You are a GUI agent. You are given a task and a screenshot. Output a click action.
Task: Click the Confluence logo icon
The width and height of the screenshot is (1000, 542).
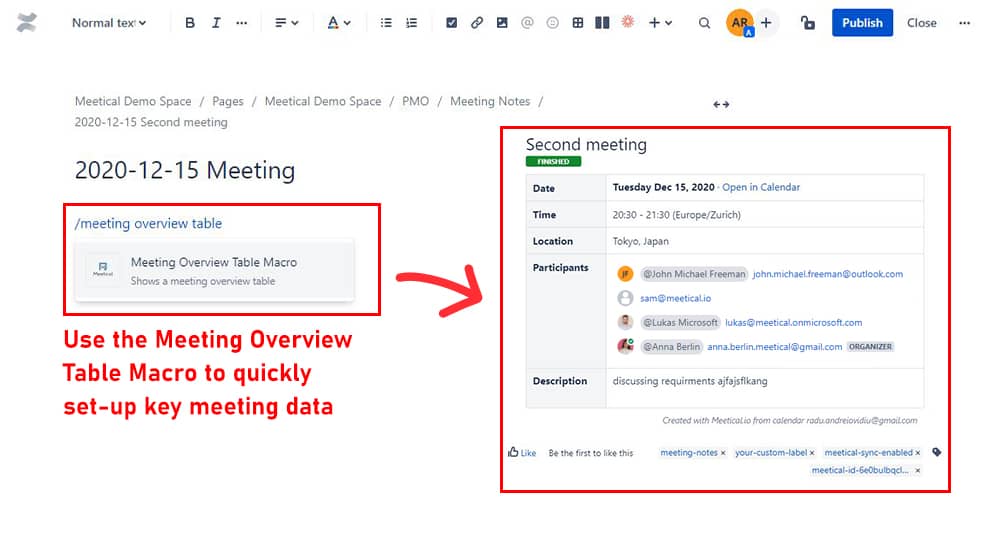pos(27,23)
